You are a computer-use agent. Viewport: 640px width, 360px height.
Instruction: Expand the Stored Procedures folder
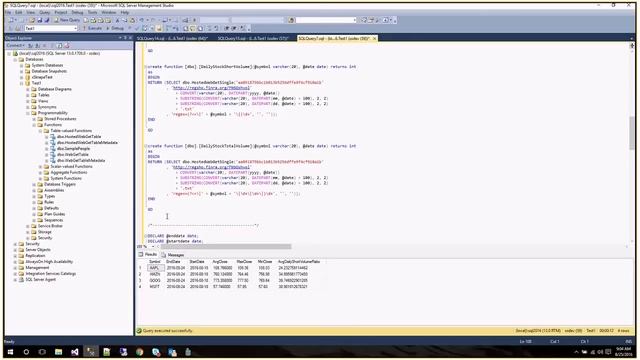click(x=34, y=119)
